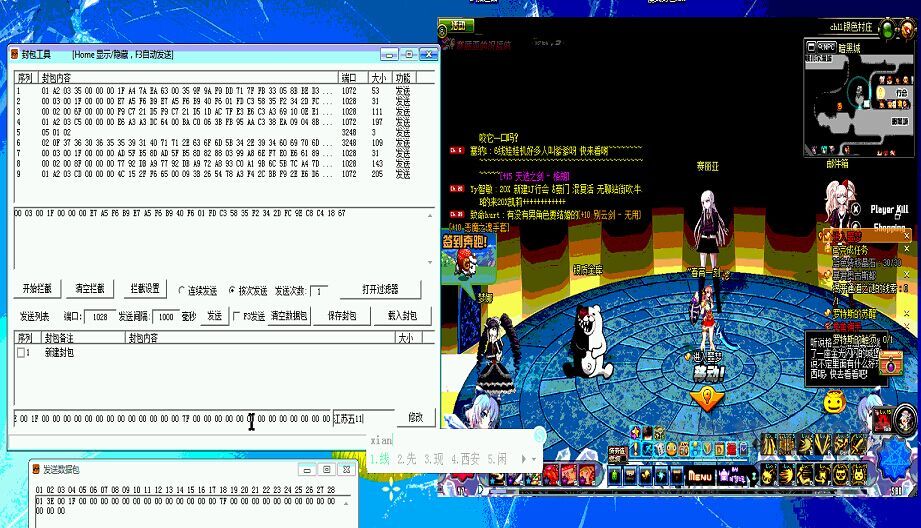
Task: Click the first red-haired character portrait in bottom bar
Action: [x=552, y=475]
